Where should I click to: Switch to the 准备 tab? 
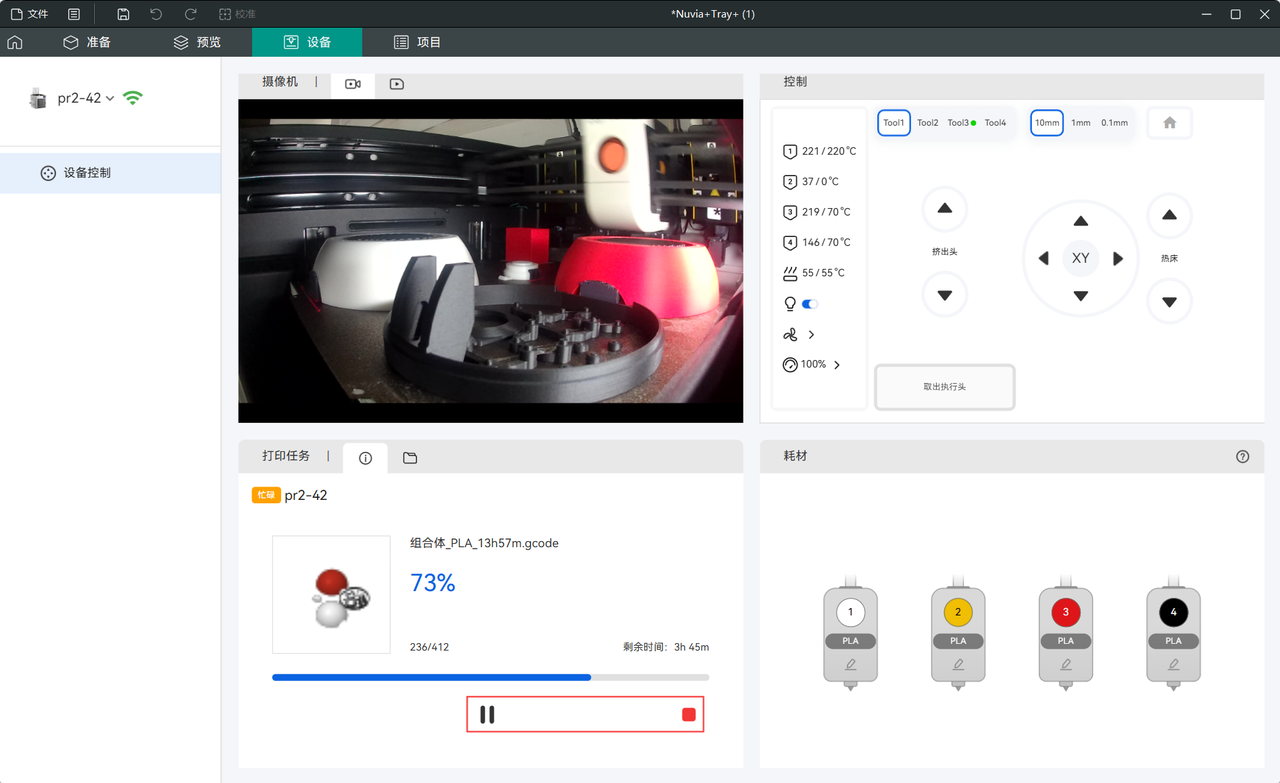87,42
